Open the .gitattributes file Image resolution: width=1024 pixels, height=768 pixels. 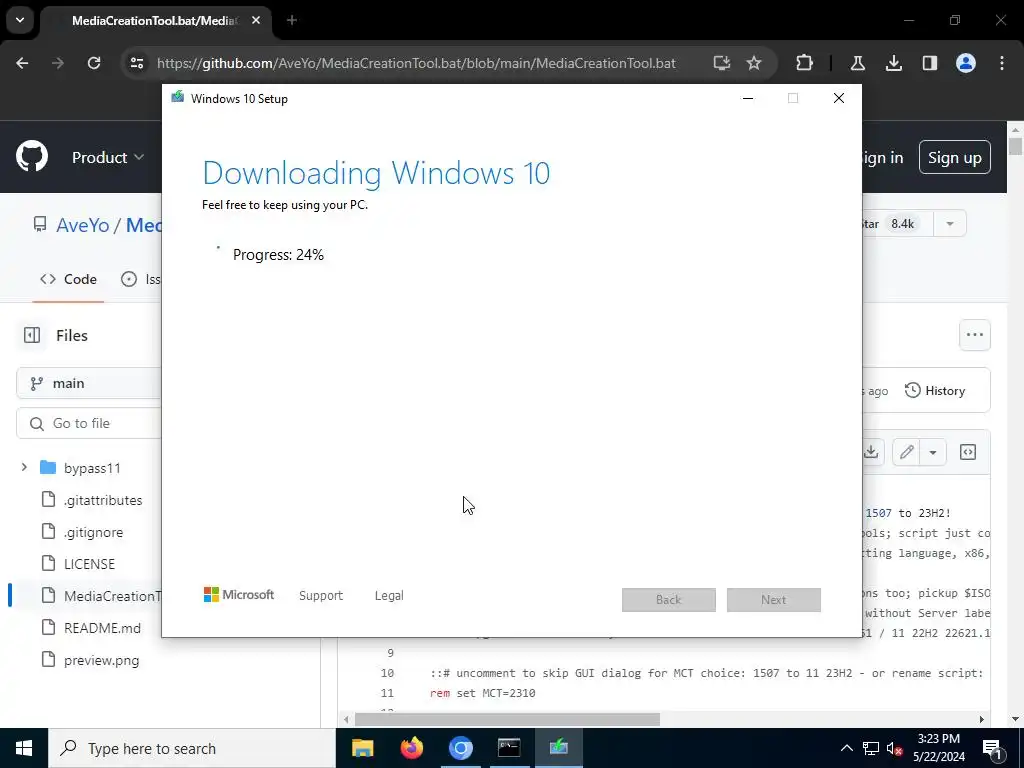103,500
